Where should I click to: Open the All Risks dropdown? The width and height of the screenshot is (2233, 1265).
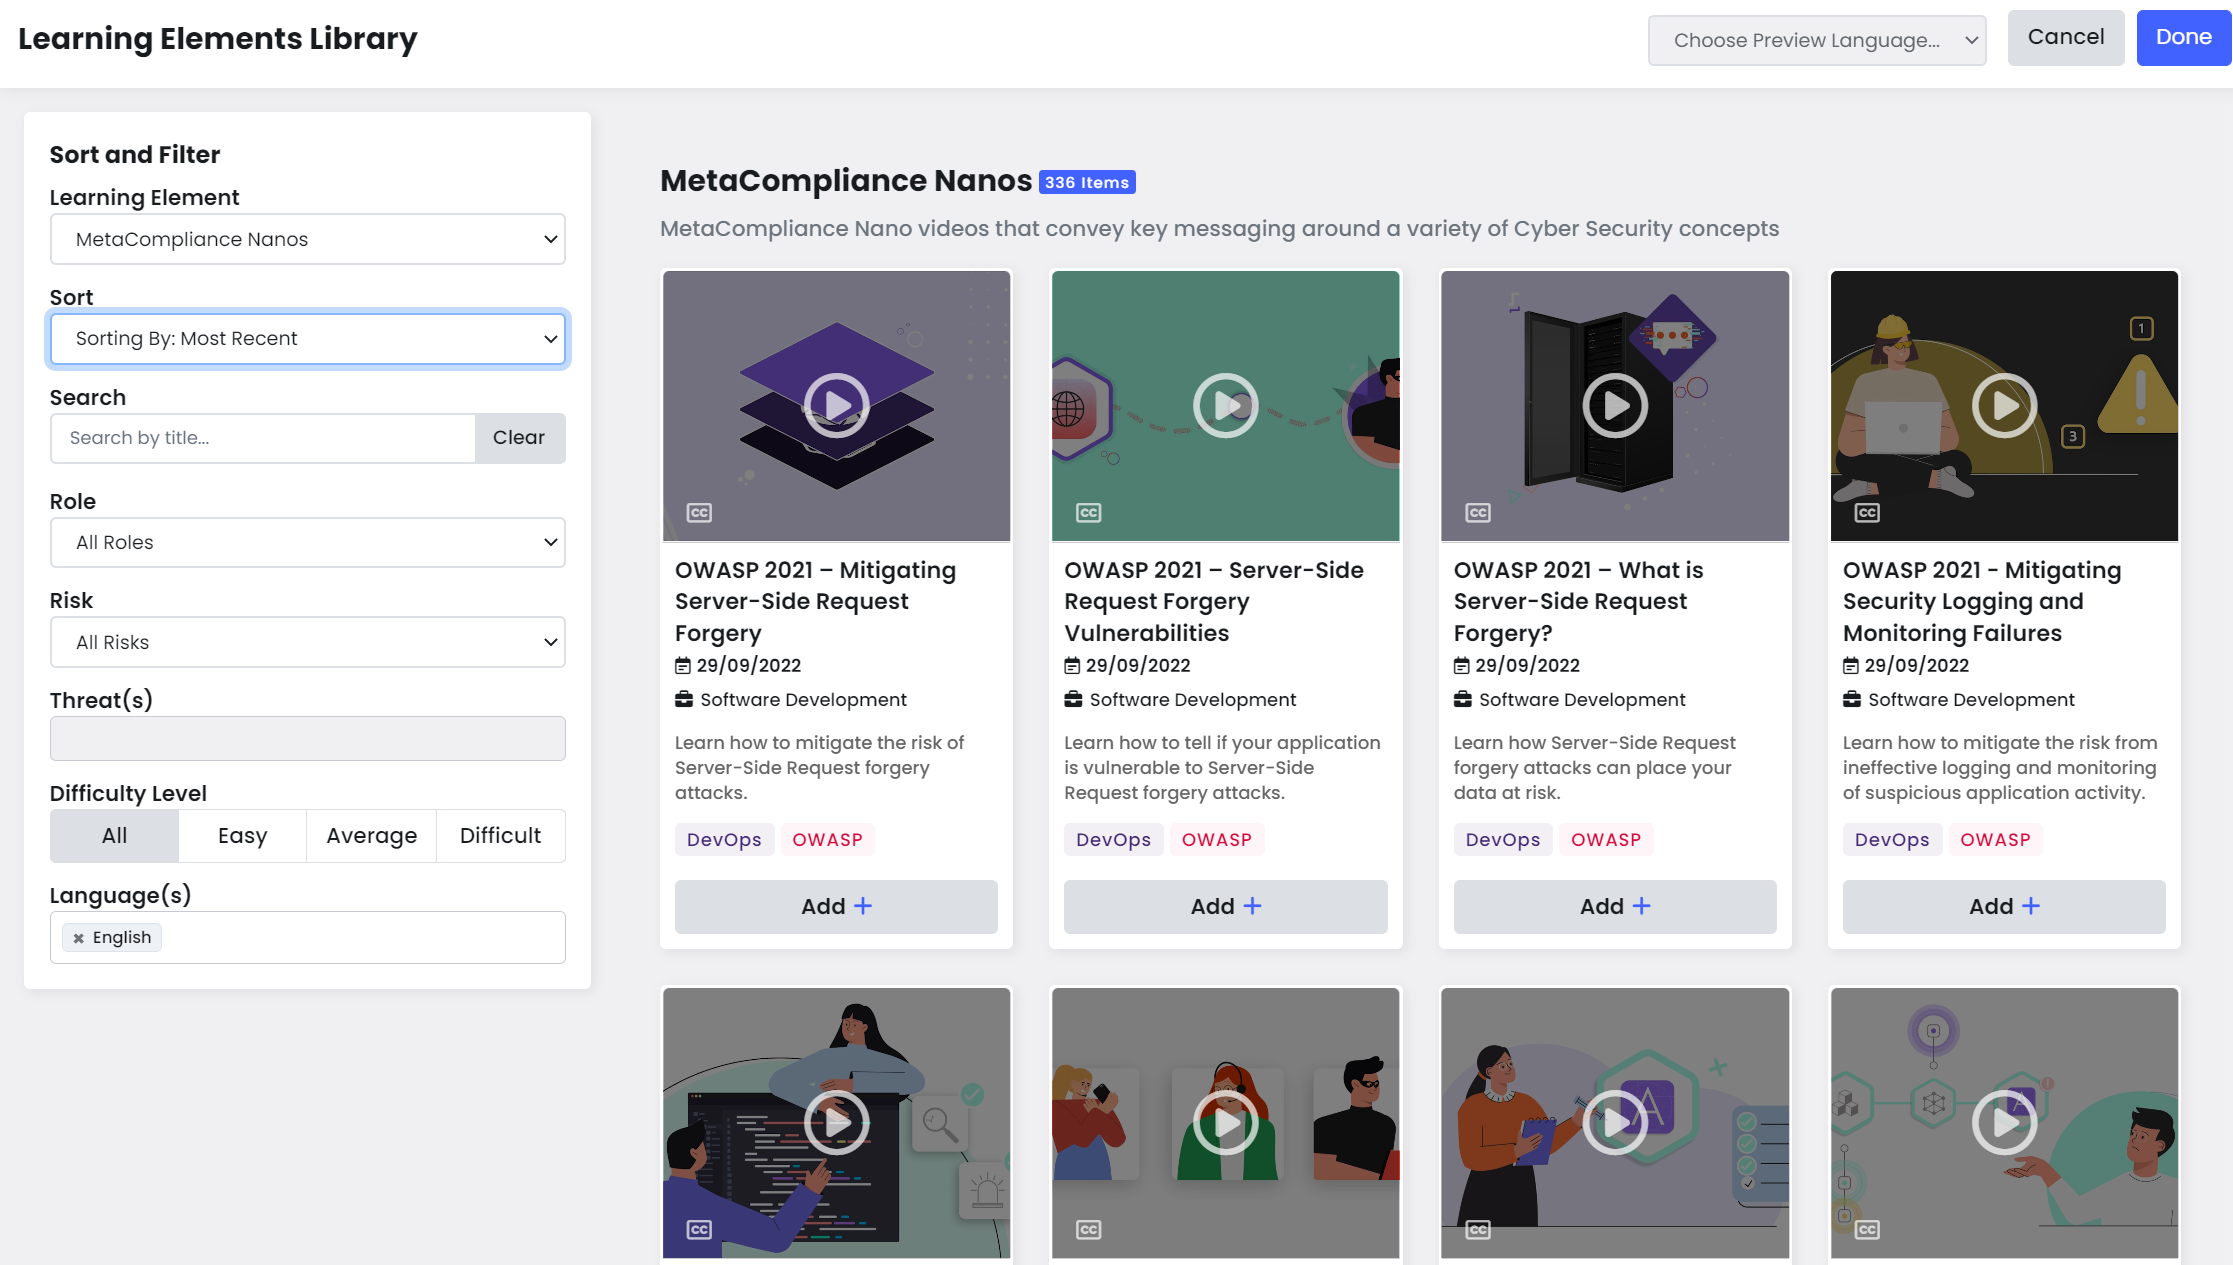click(307, 642)
